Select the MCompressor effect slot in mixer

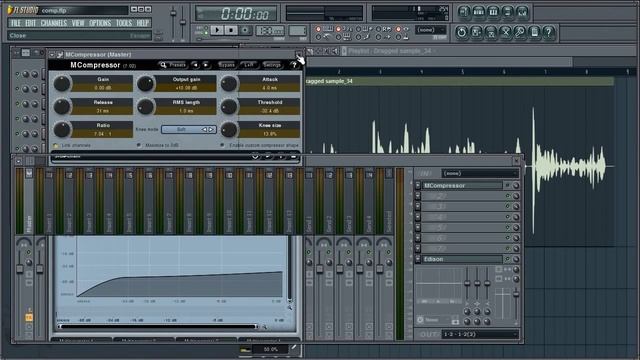point(462,185)
